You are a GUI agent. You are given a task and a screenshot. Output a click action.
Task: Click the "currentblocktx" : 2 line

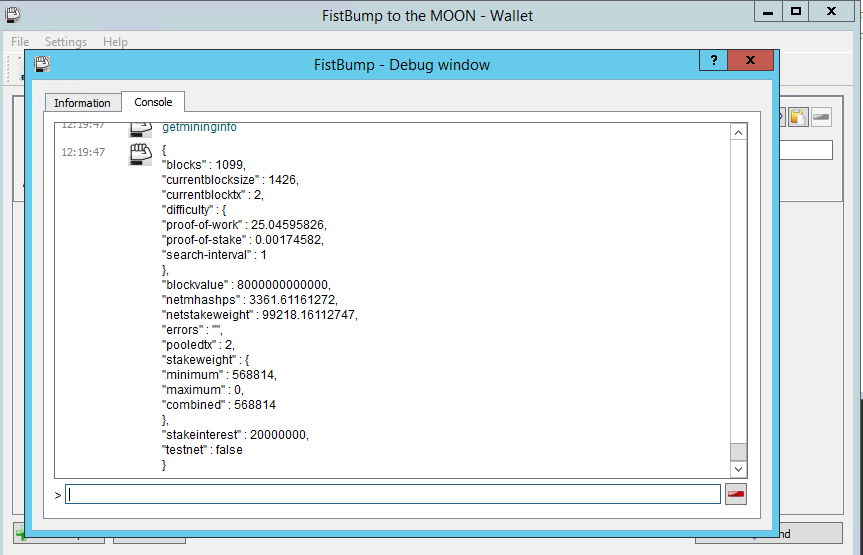[212, 195]
